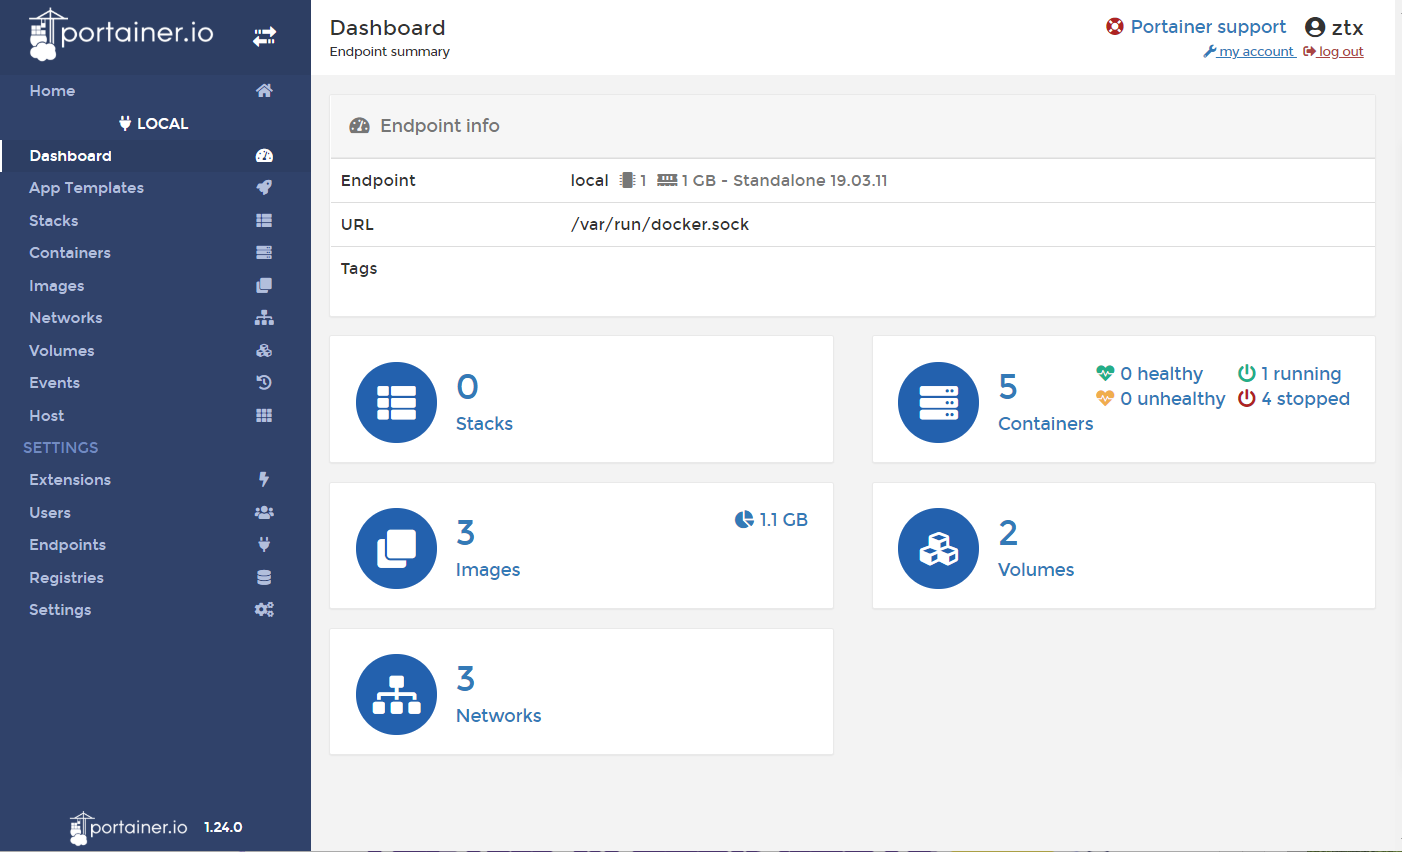Click the Portainer.io logo at top
Image resolution: width=1402 pixels, height=852 pixels.
121,34
